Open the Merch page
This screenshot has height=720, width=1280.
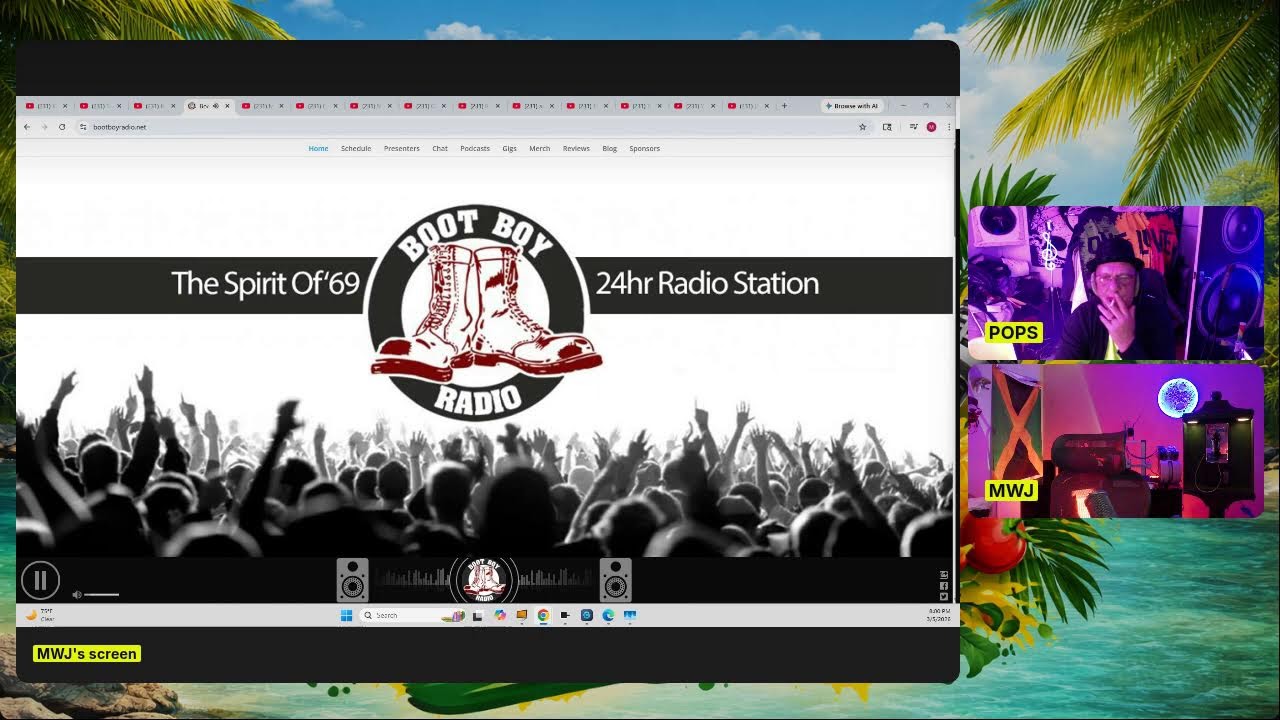coord(540,148)
